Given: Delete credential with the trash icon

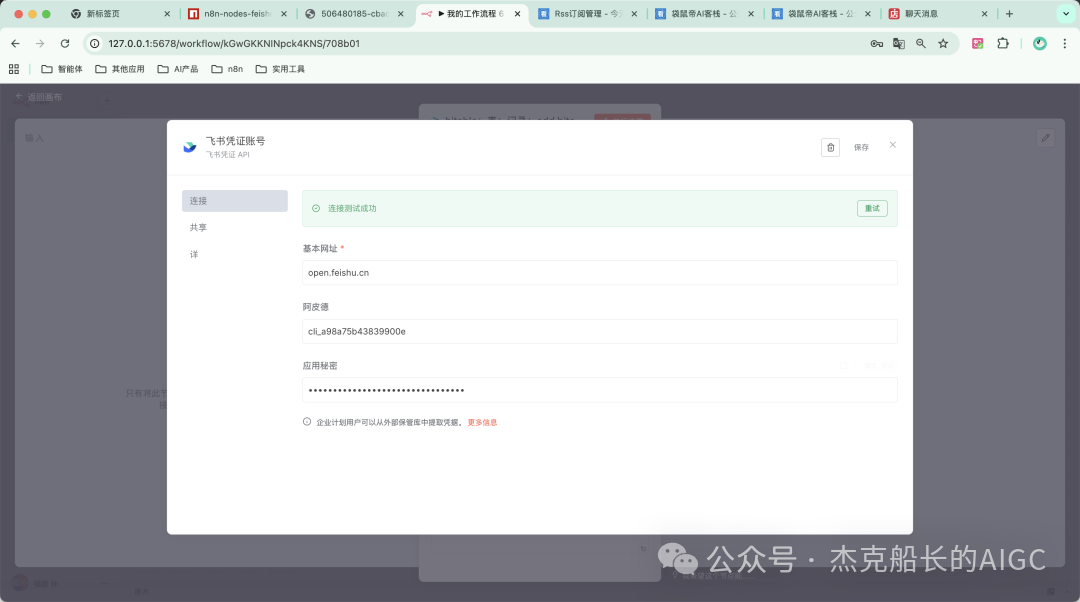Looking at the screenshot, I should coord(830,147).
